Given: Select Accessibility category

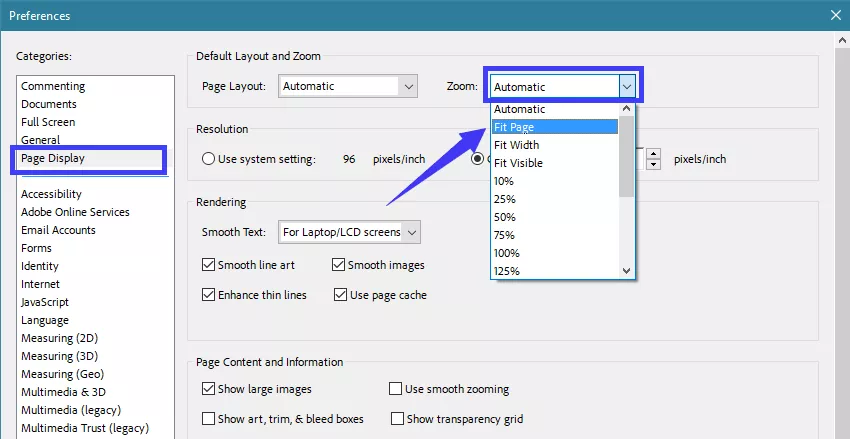Looking at the screenshot, I should click(x=51, y=194).
